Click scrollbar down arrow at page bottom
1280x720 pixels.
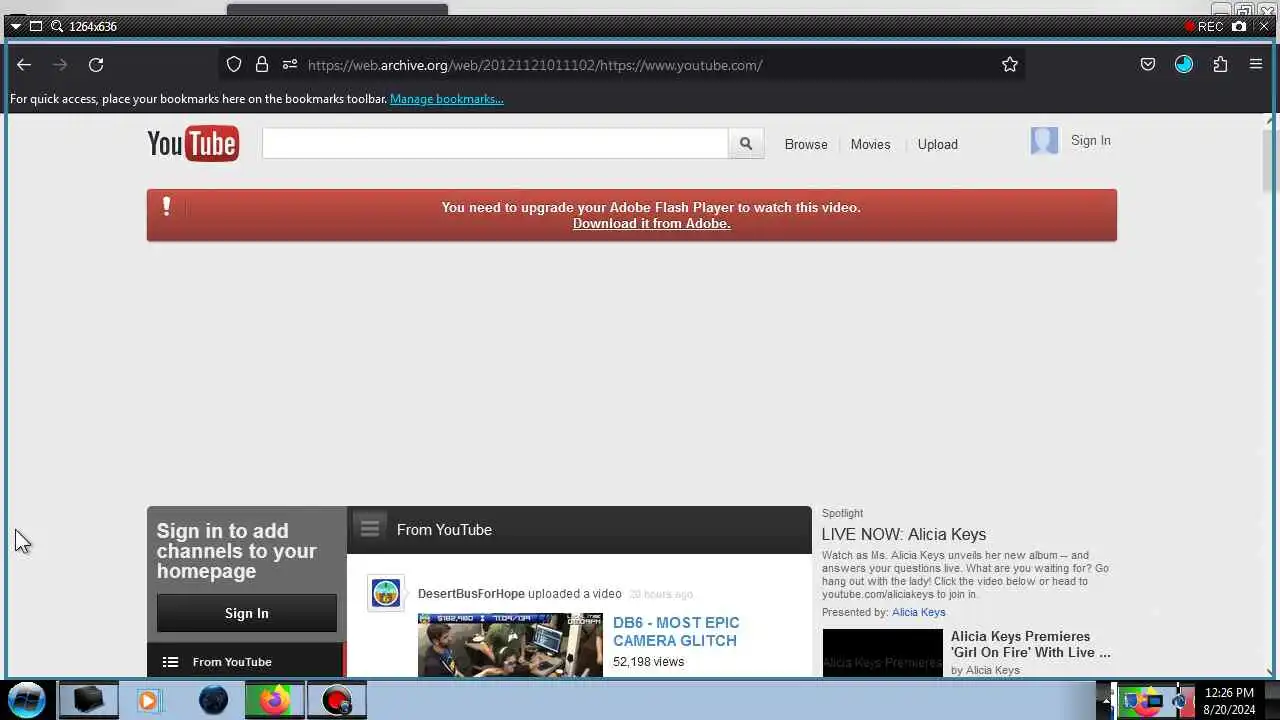click(1270, 672)
